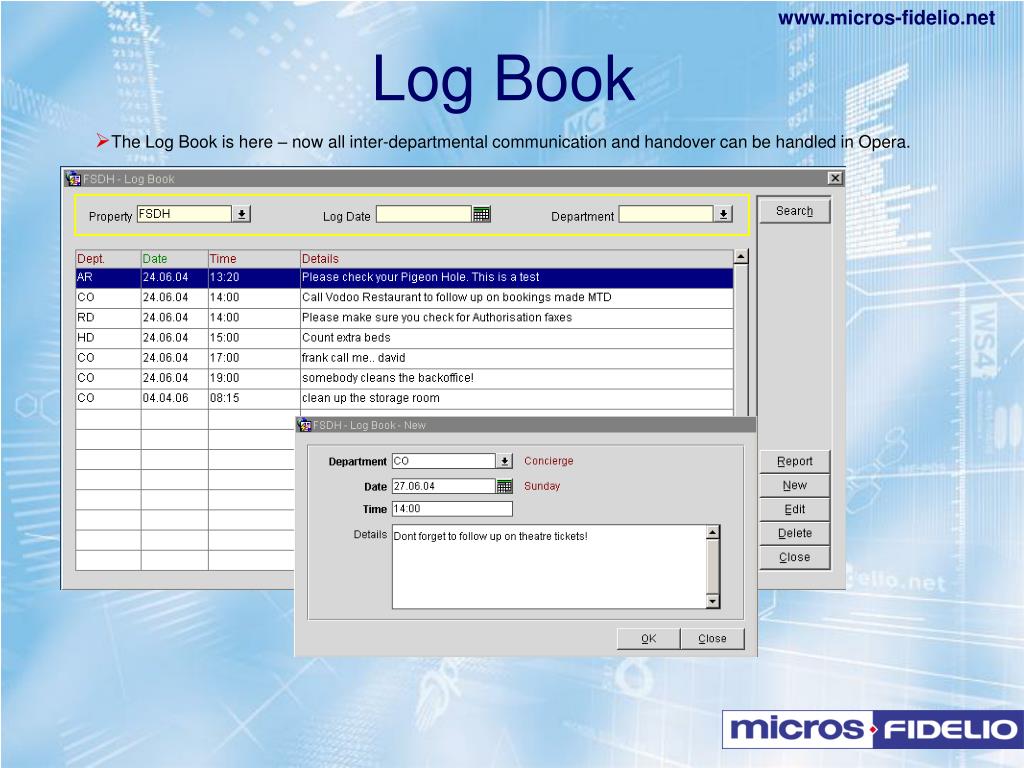
Task: Click the 04.04.06 date cell
Action: [x=174, y=398]
